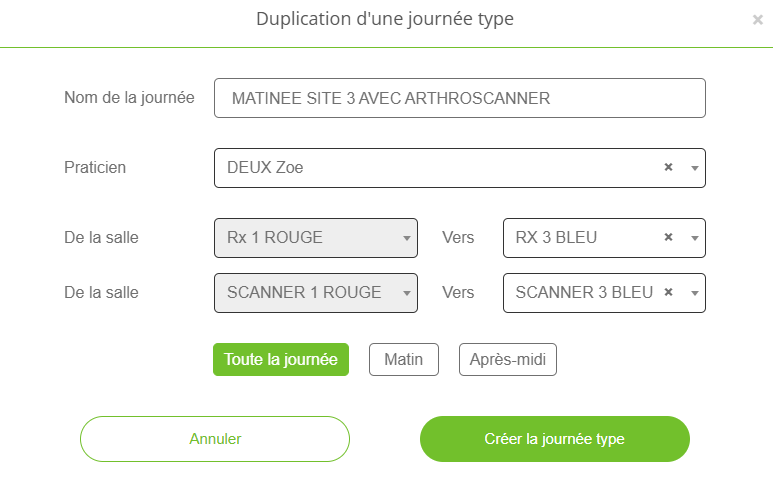This screenshot has width=773, height=479.
Task: Click the Annuler button
Action: [215, 439]
